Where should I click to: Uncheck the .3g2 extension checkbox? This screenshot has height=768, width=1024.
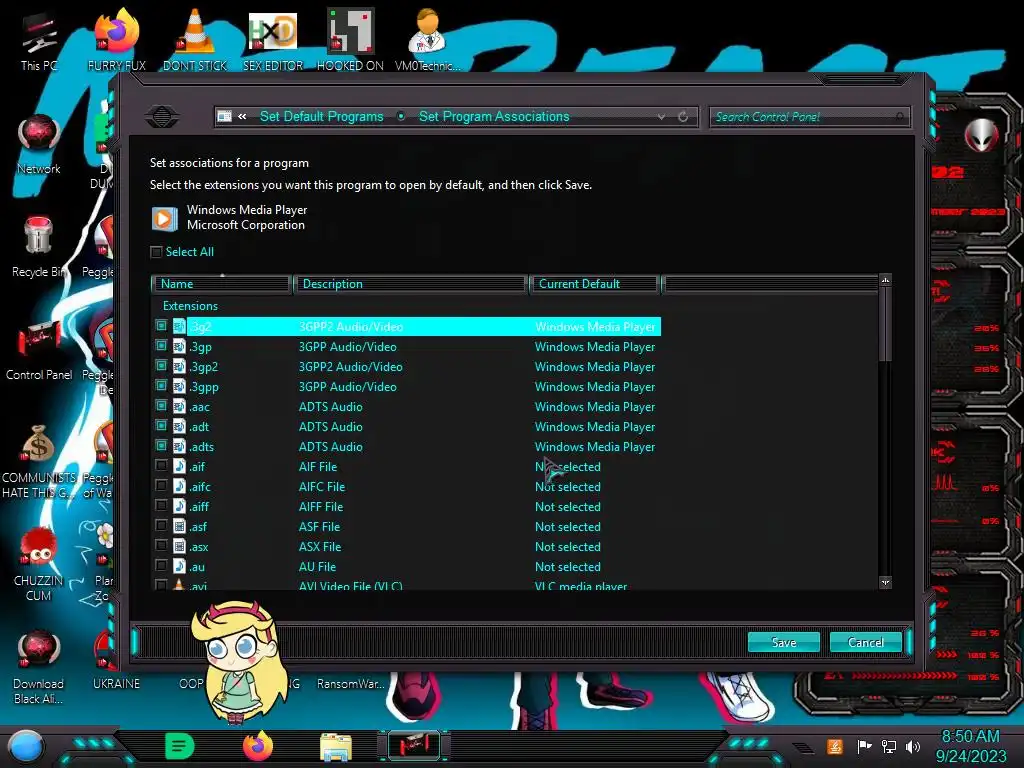(x=161, y=326)
